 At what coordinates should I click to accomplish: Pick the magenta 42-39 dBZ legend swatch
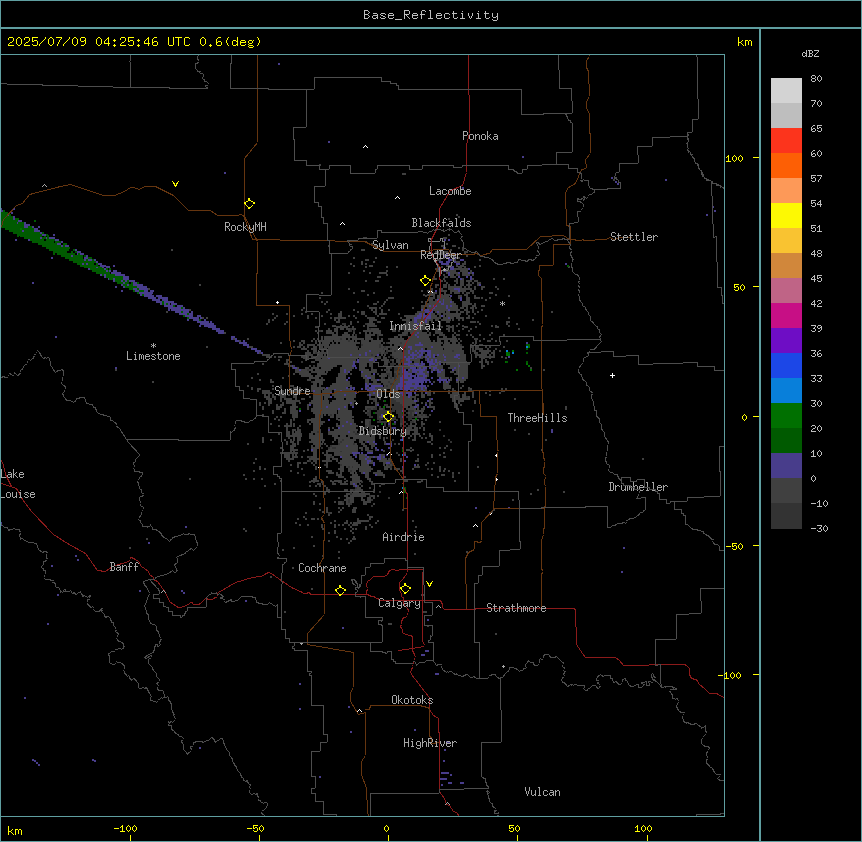pos(786,315)
